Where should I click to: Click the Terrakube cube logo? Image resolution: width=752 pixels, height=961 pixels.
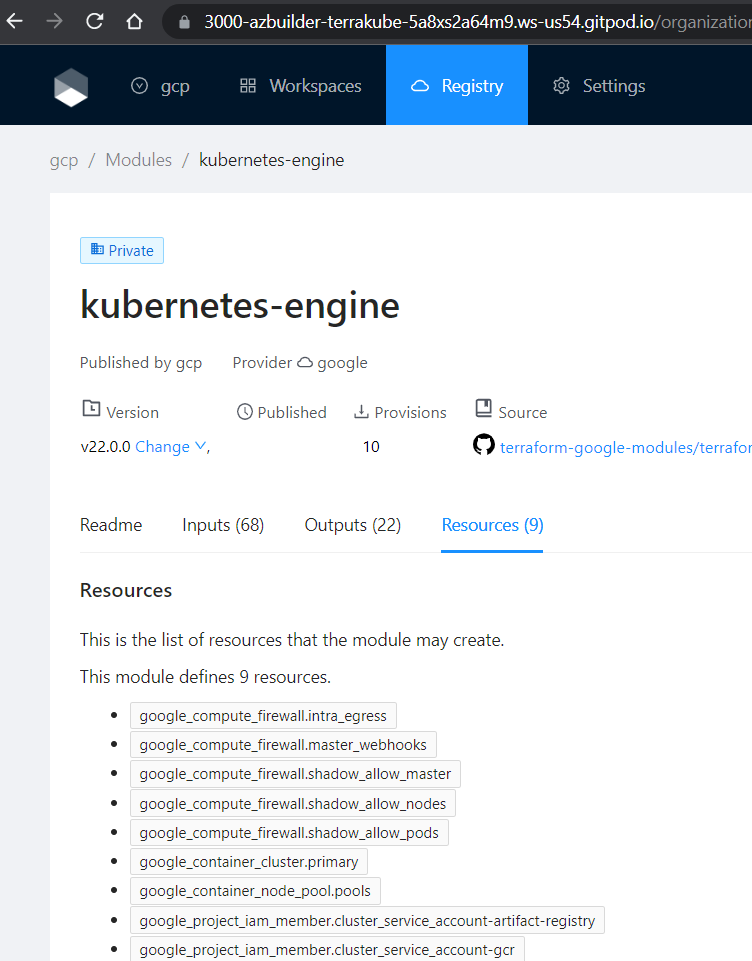point(71,87)
